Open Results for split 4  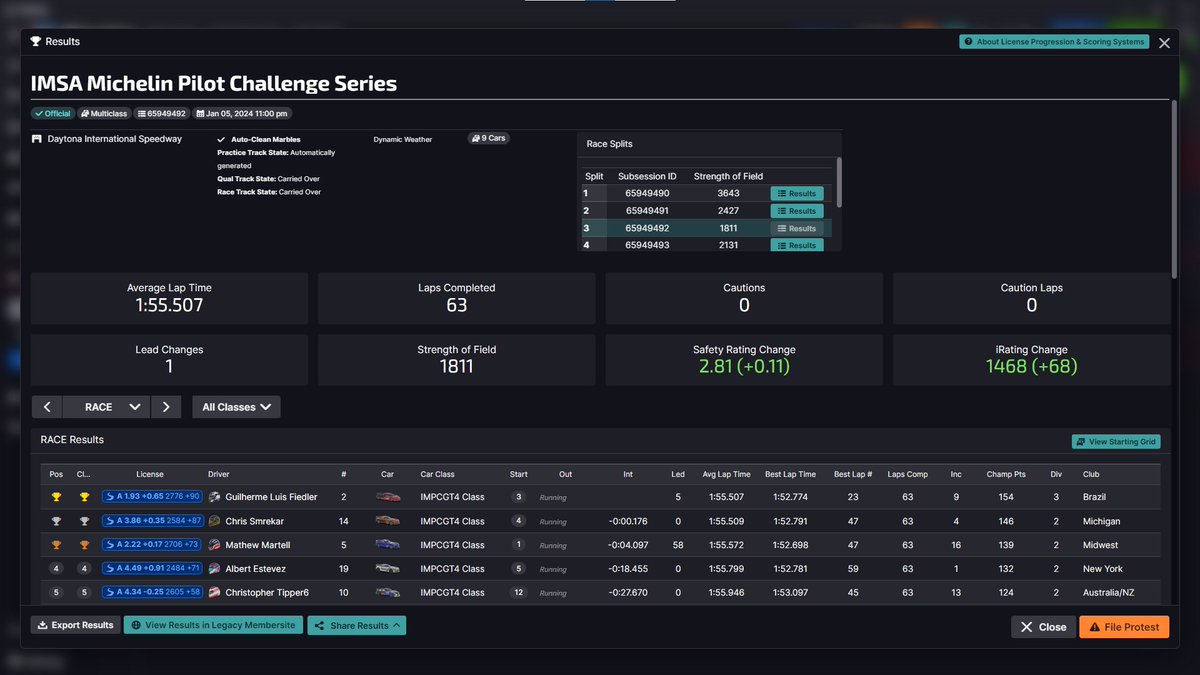coord(797,245)
